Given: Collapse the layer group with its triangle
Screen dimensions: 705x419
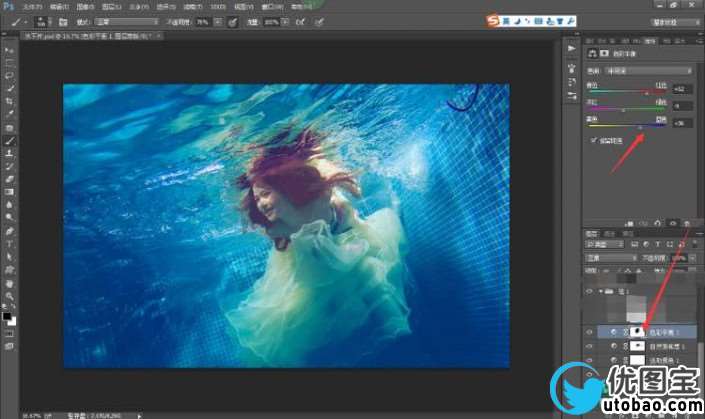Looking at the screenshot, I should 600,291.
